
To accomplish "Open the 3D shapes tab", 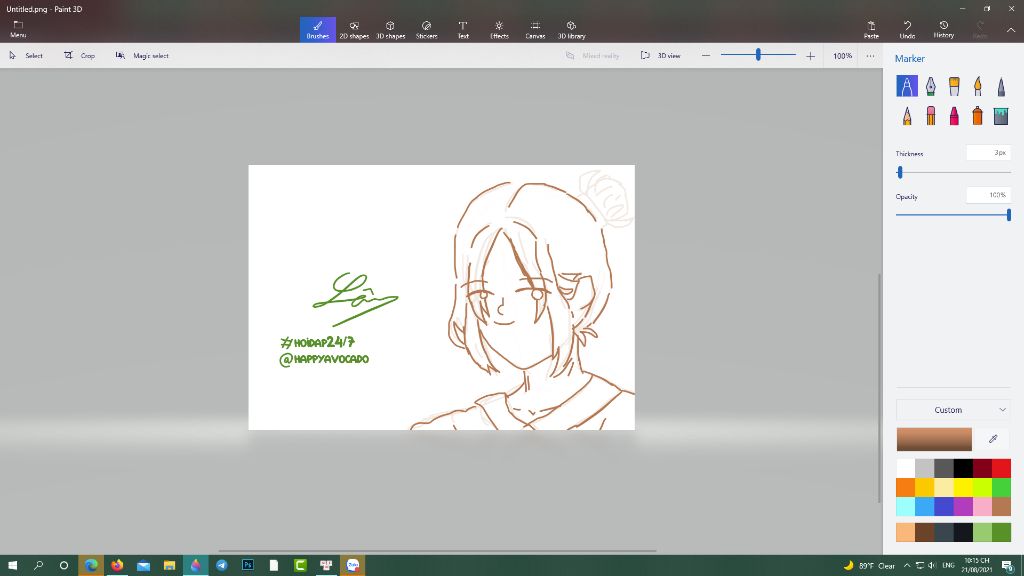I will [391, 30].
